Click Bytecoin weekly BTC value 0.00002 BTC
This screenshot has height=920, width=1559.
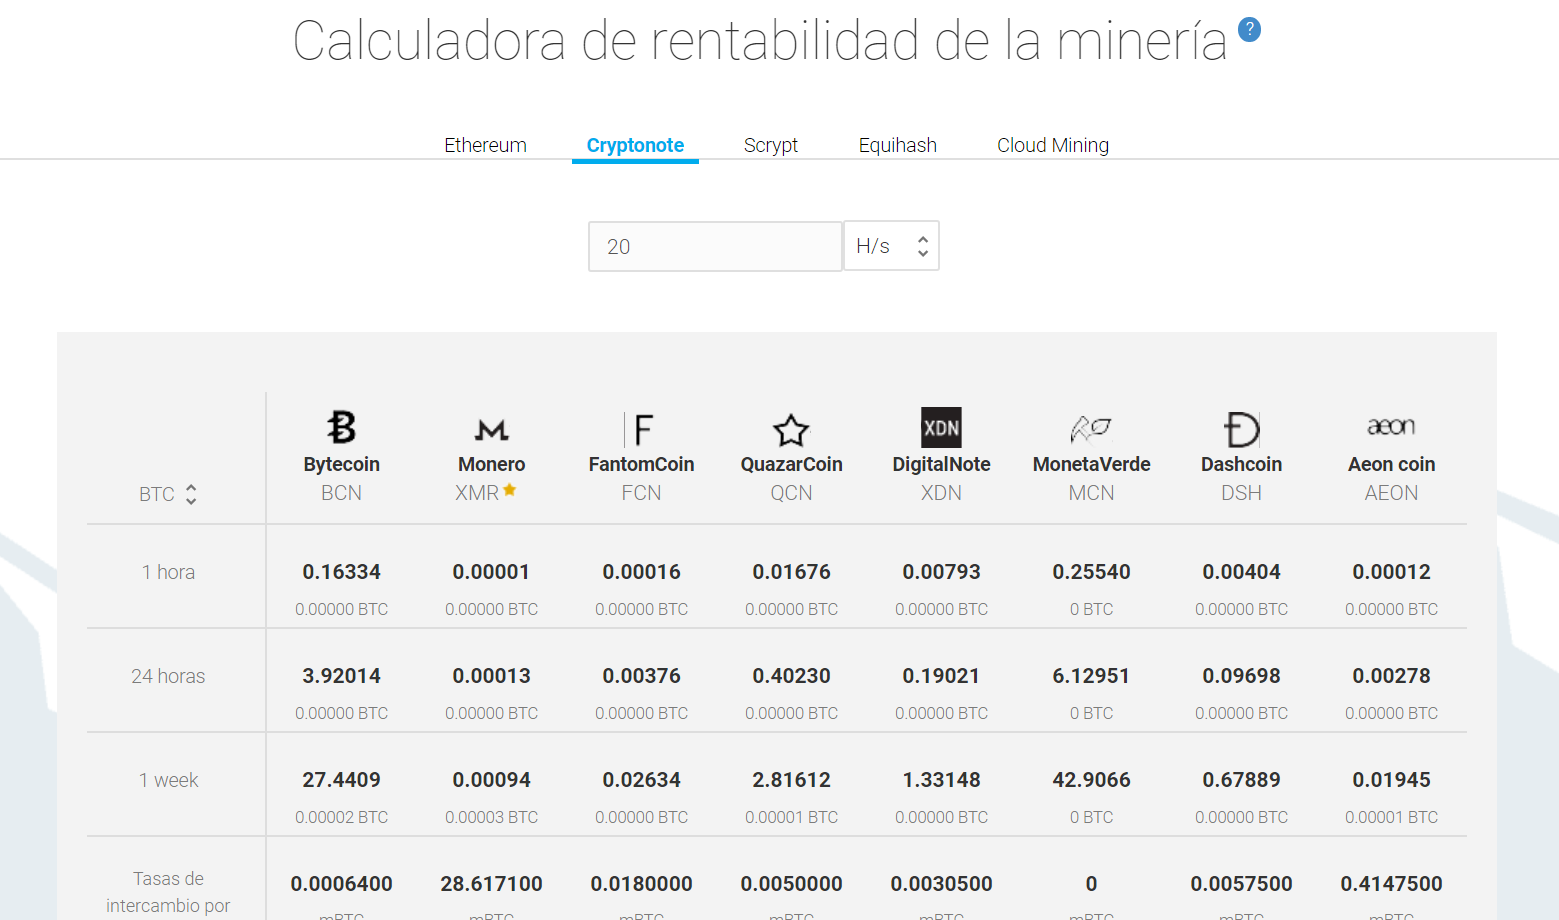click(342, 817)
